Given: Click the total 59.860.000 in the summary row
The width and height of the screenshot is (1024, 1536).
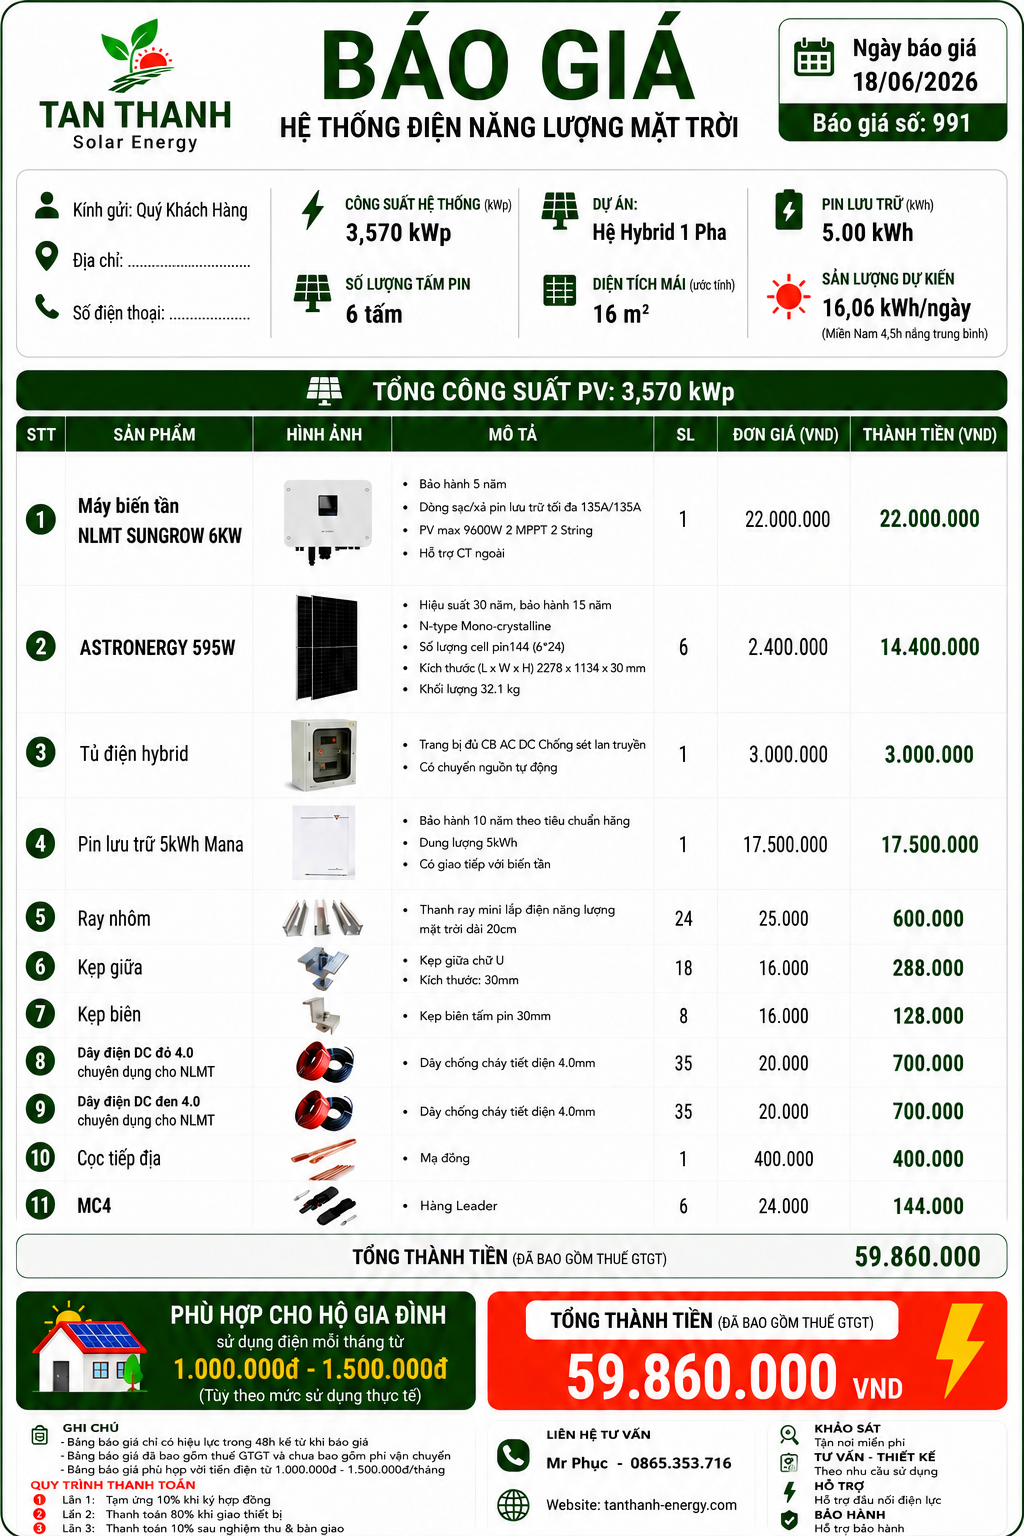Looking at the screenshot, I should click(x=918, y=1256).
